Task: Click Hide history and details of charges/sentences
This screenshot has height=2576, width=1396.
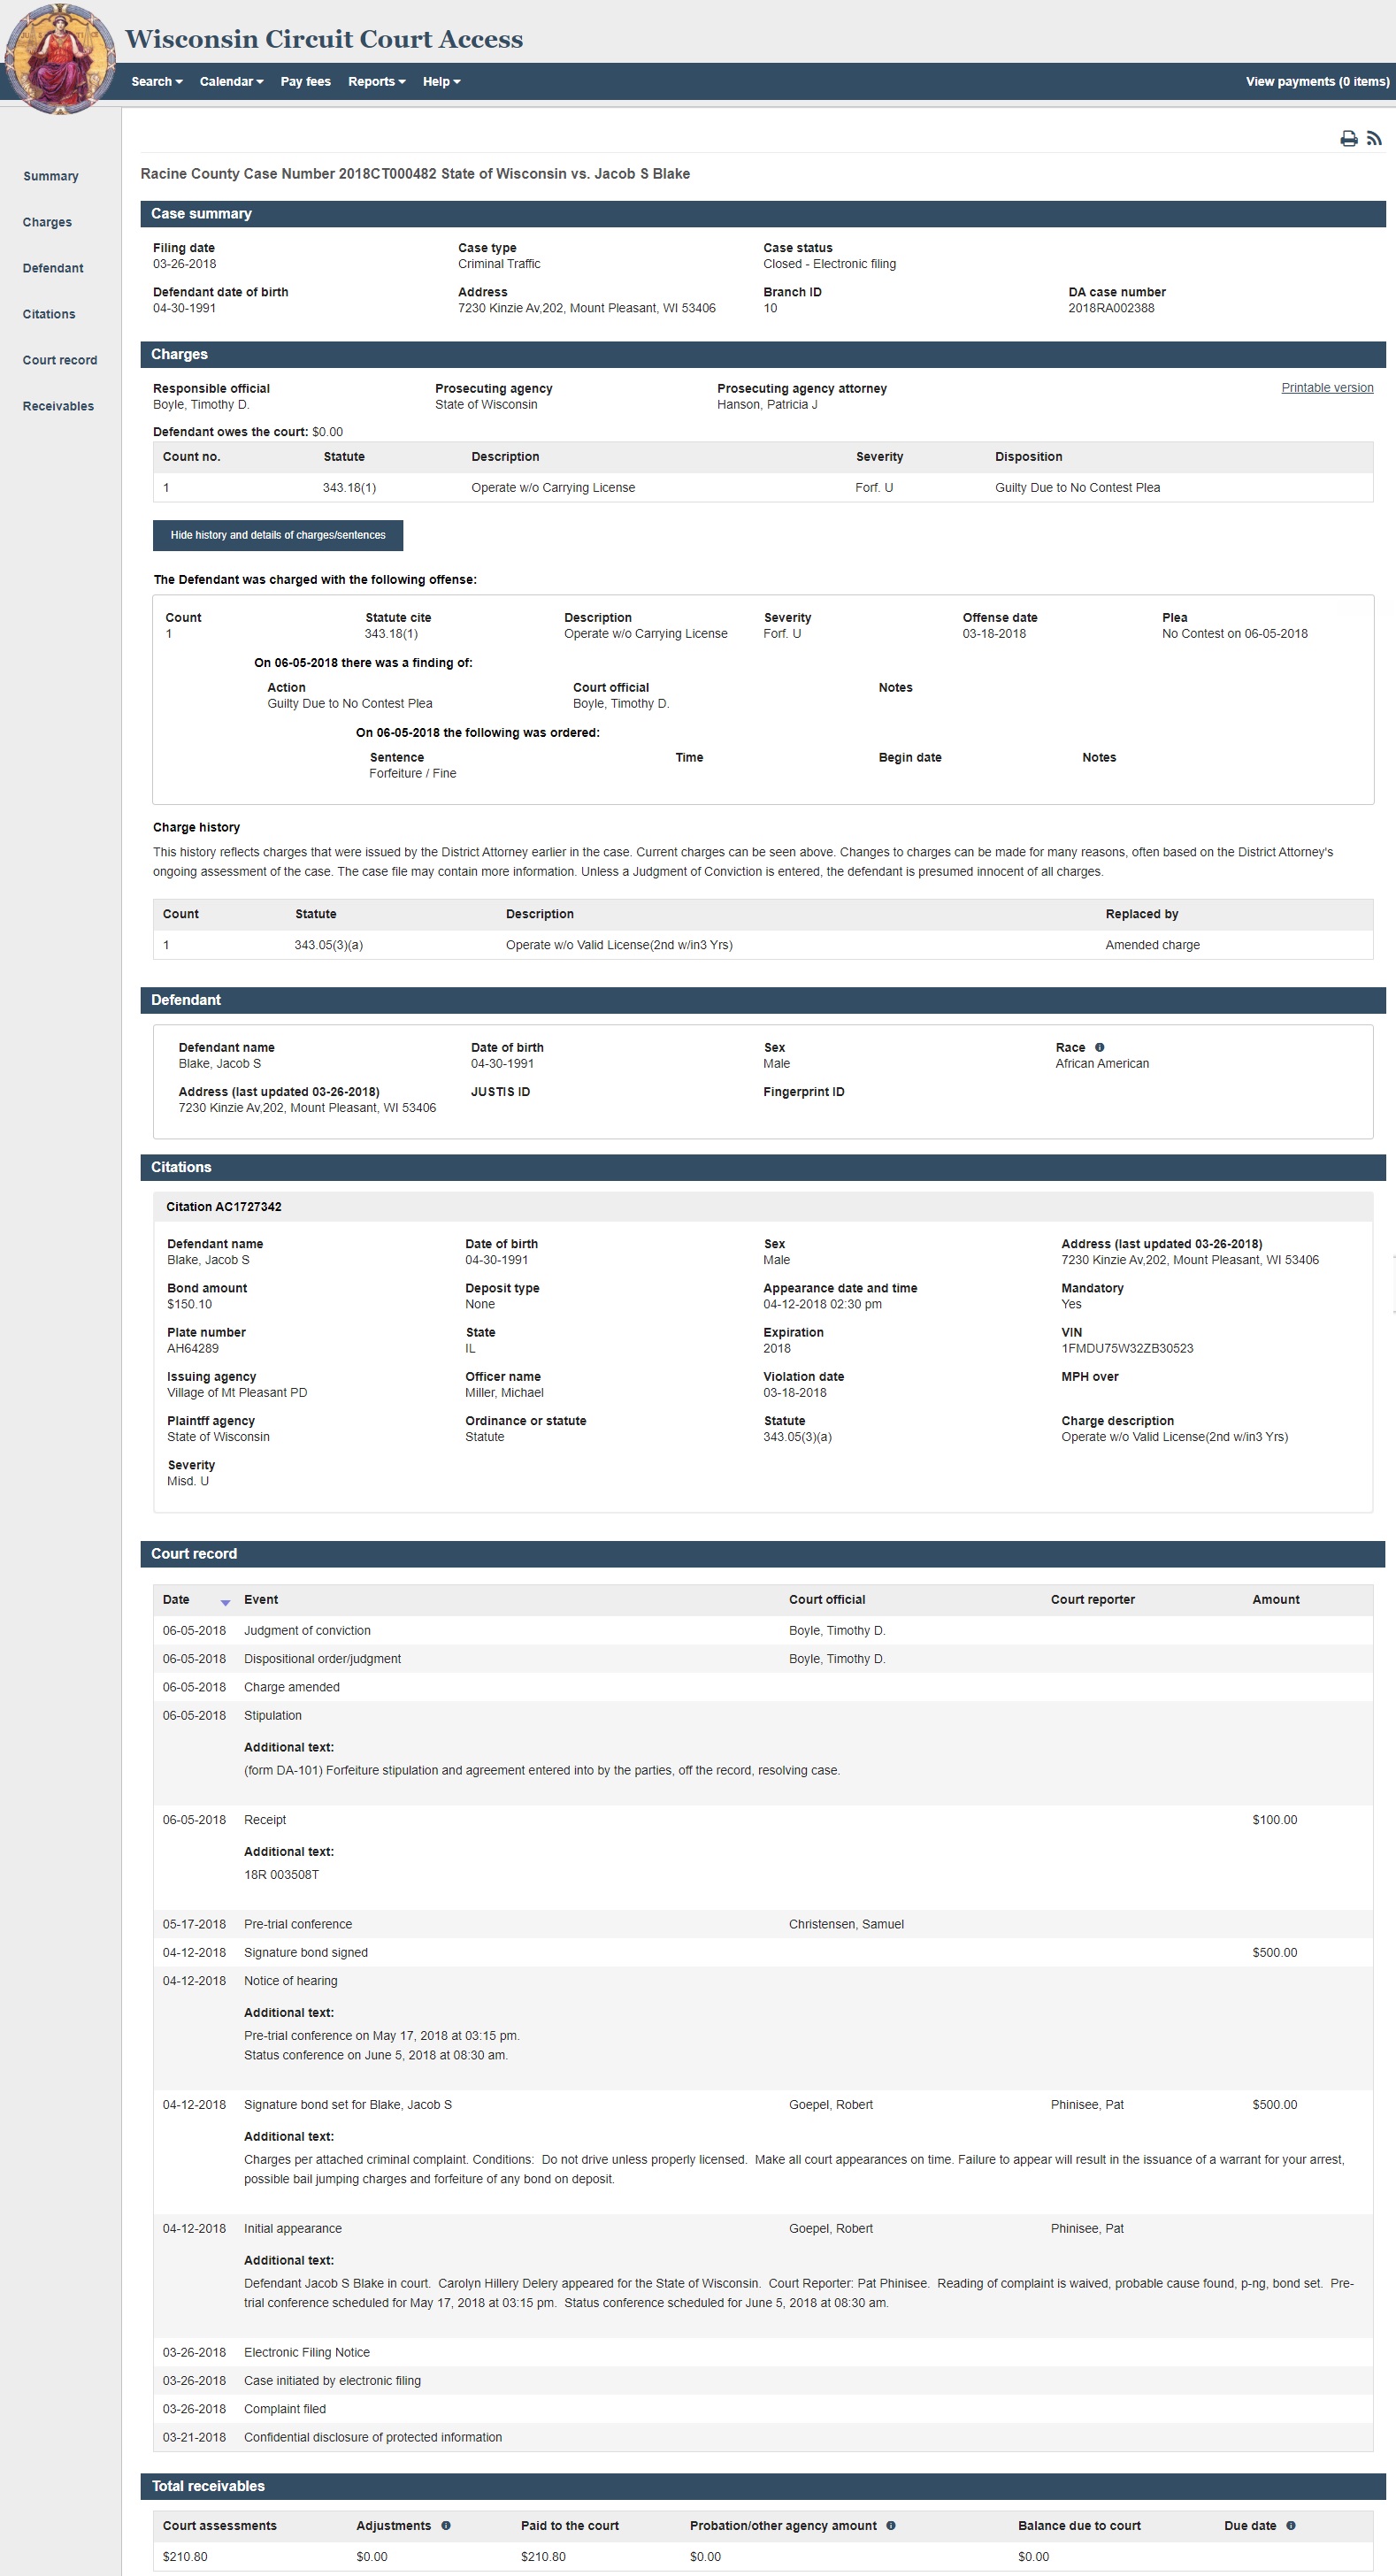Action: (x=278, y=535)
